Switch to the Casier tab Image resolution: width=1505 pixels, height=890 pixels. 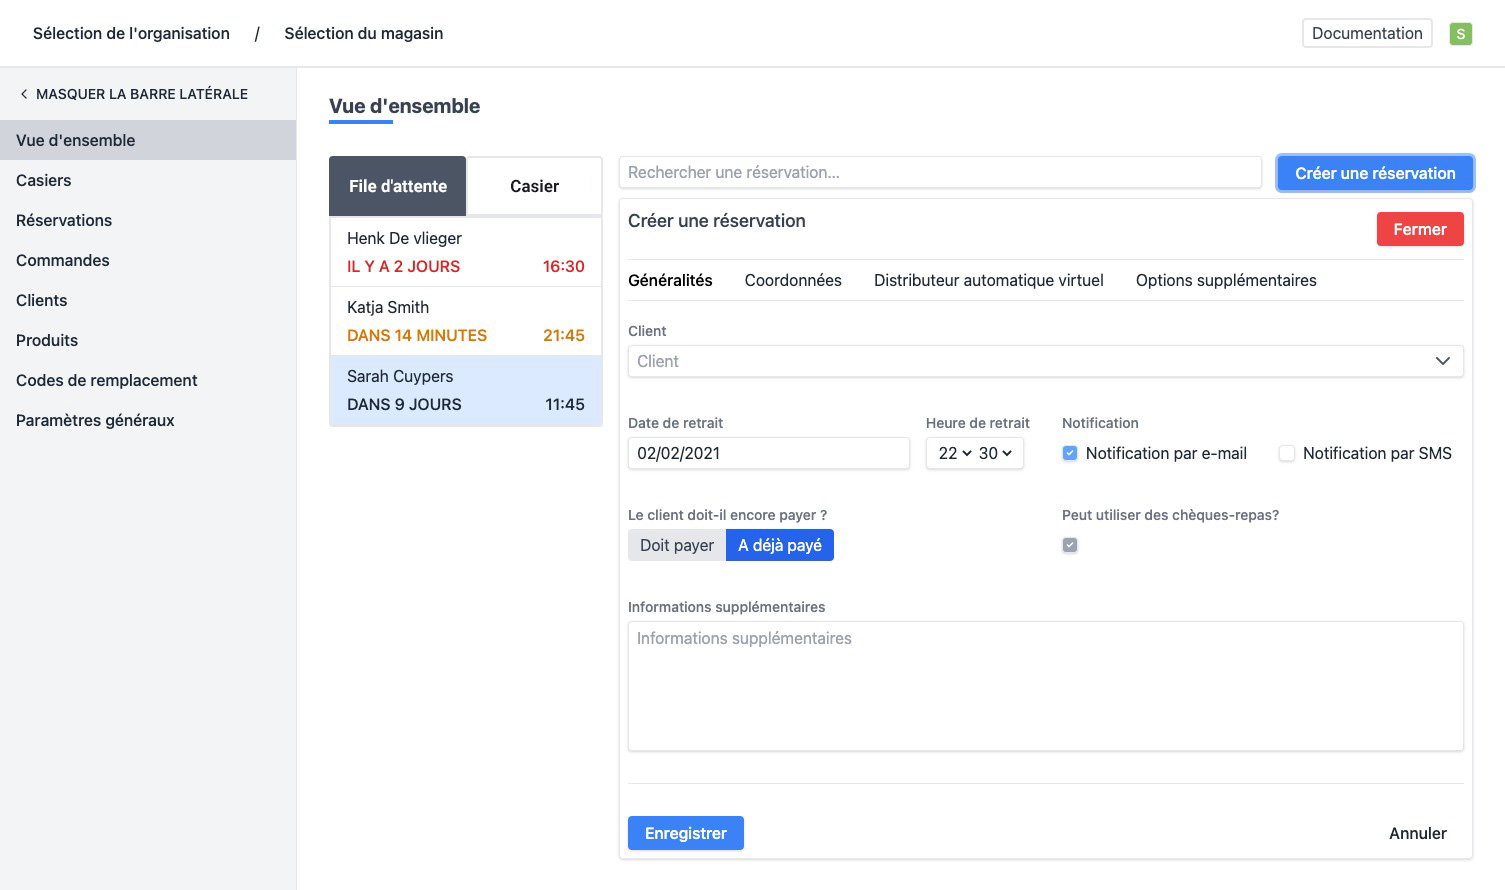pyautogui.click(x=534, y=186)
